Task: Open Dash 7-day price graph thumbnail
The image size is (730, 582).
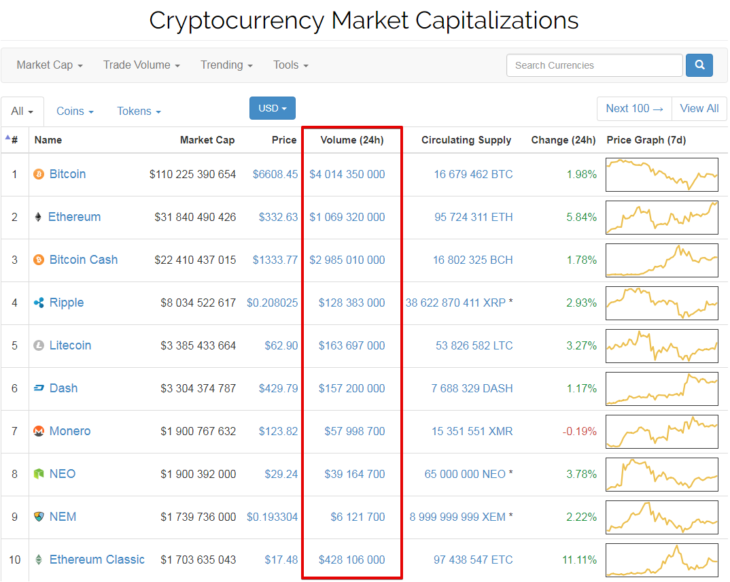Action: click(x=662, y=389)
